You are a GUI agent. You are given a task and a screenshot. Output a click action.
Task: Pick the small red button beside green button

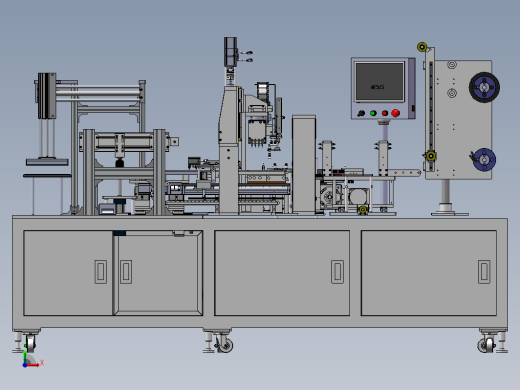click(385, 113)
